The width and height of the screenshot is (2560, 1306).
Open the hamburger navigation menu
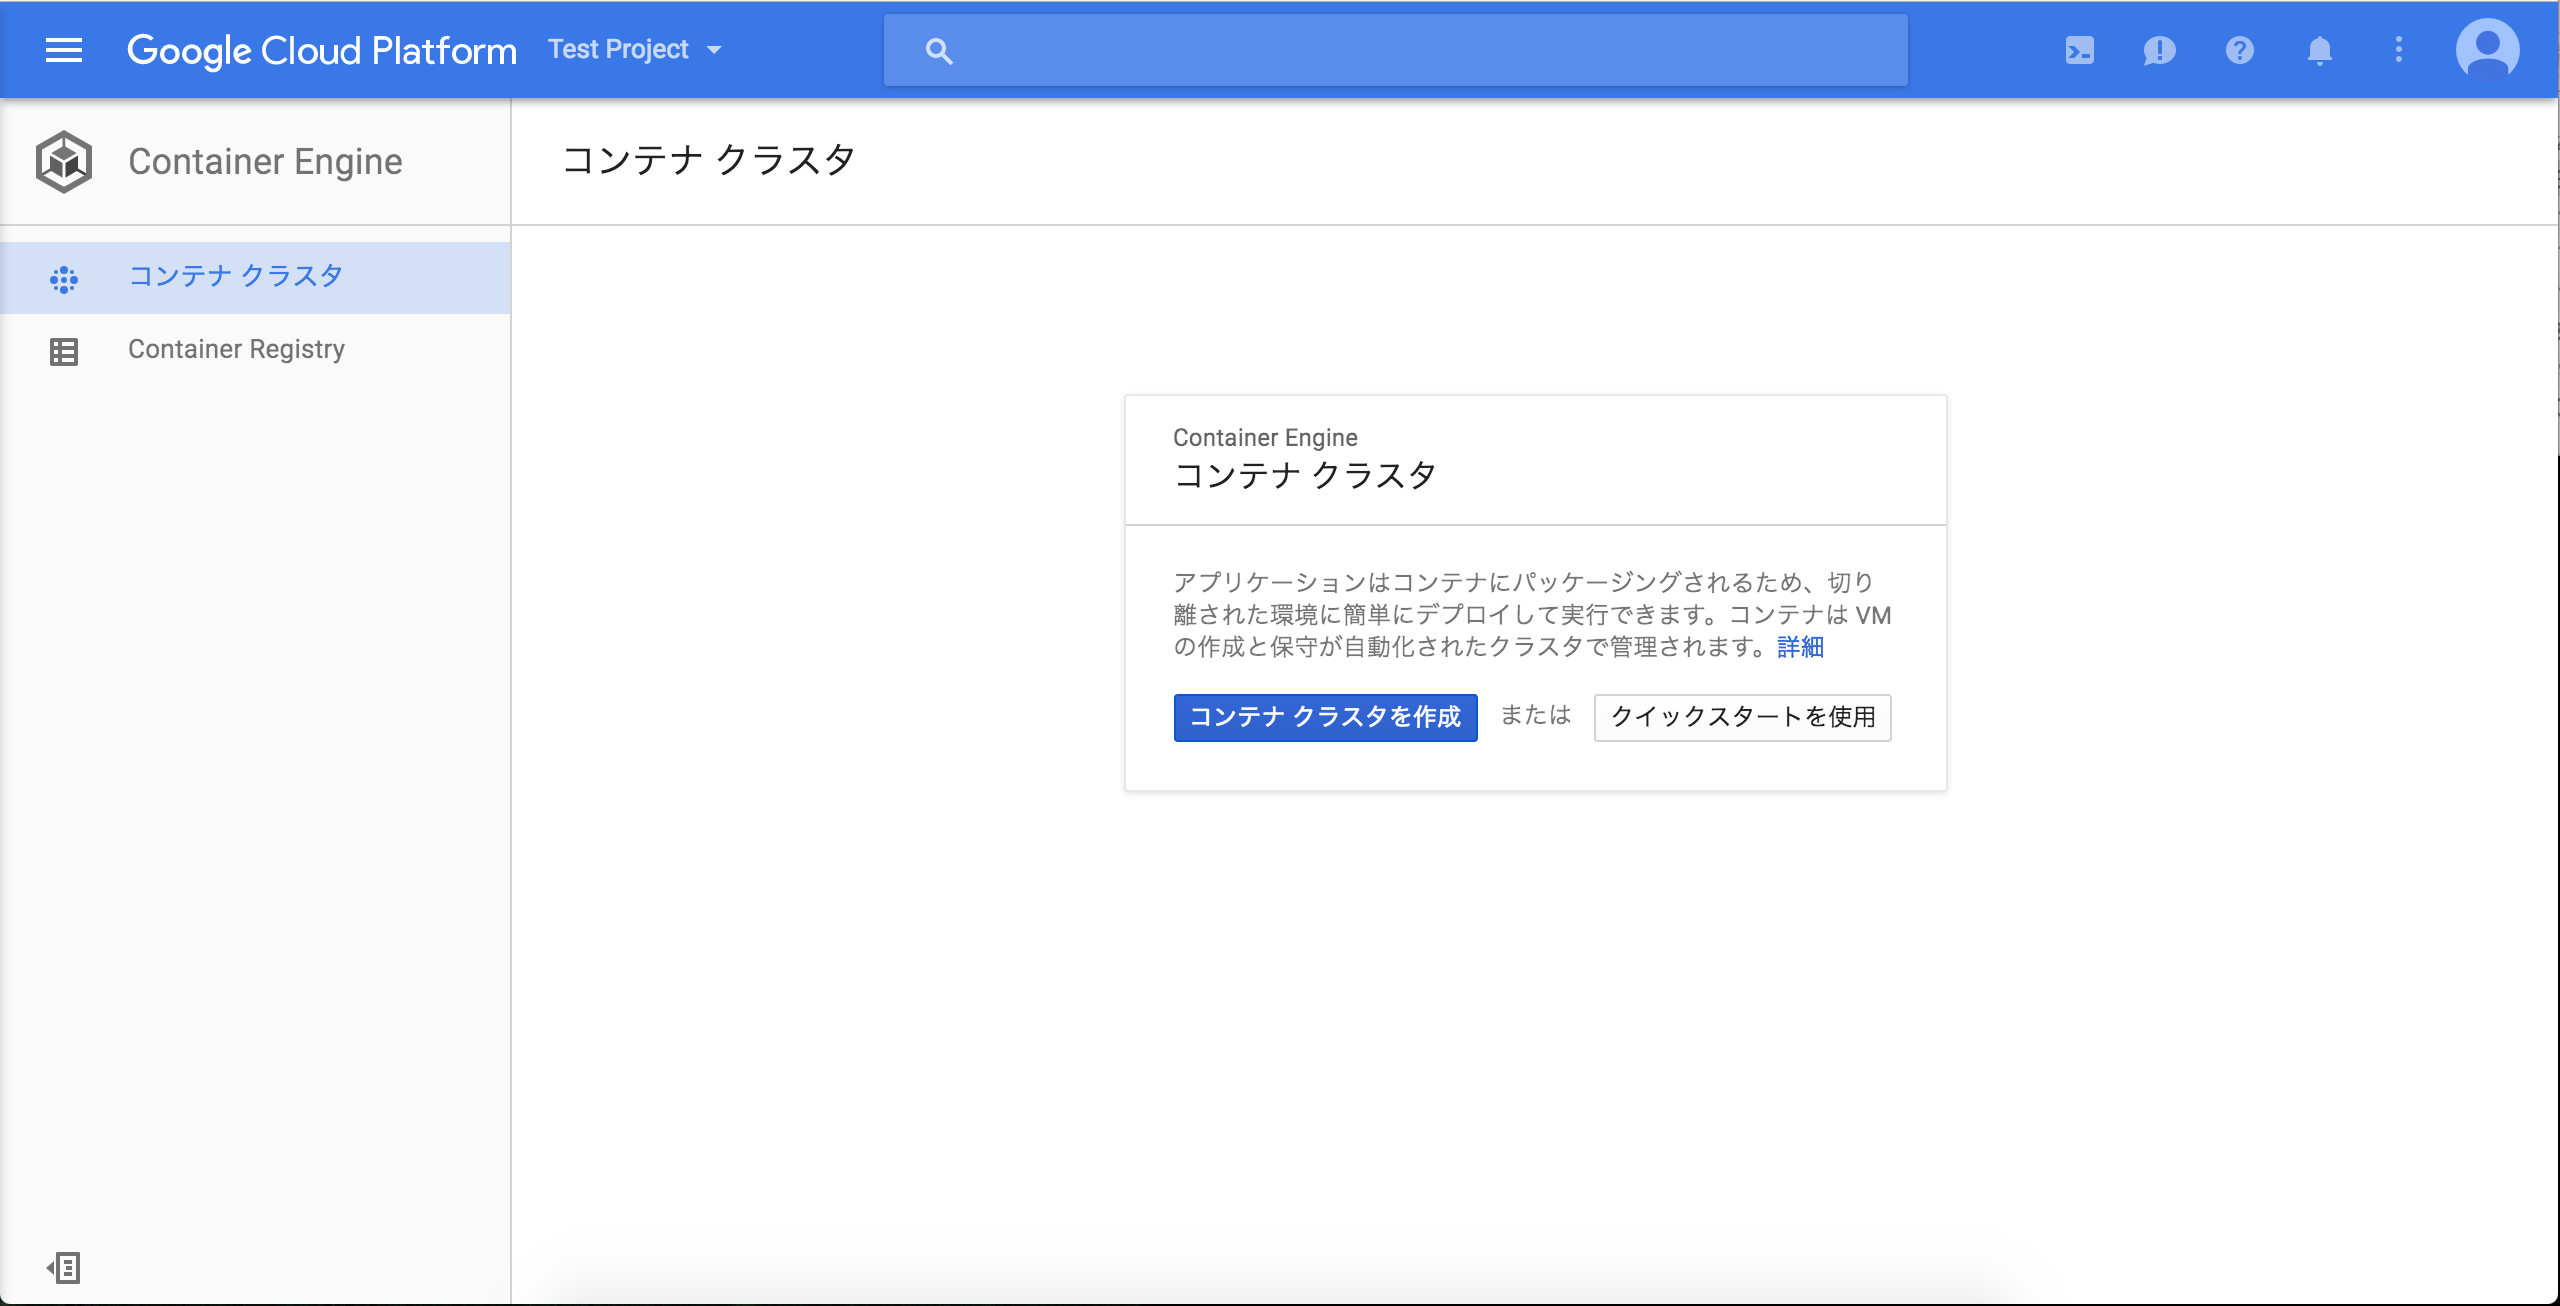(64, 50)
